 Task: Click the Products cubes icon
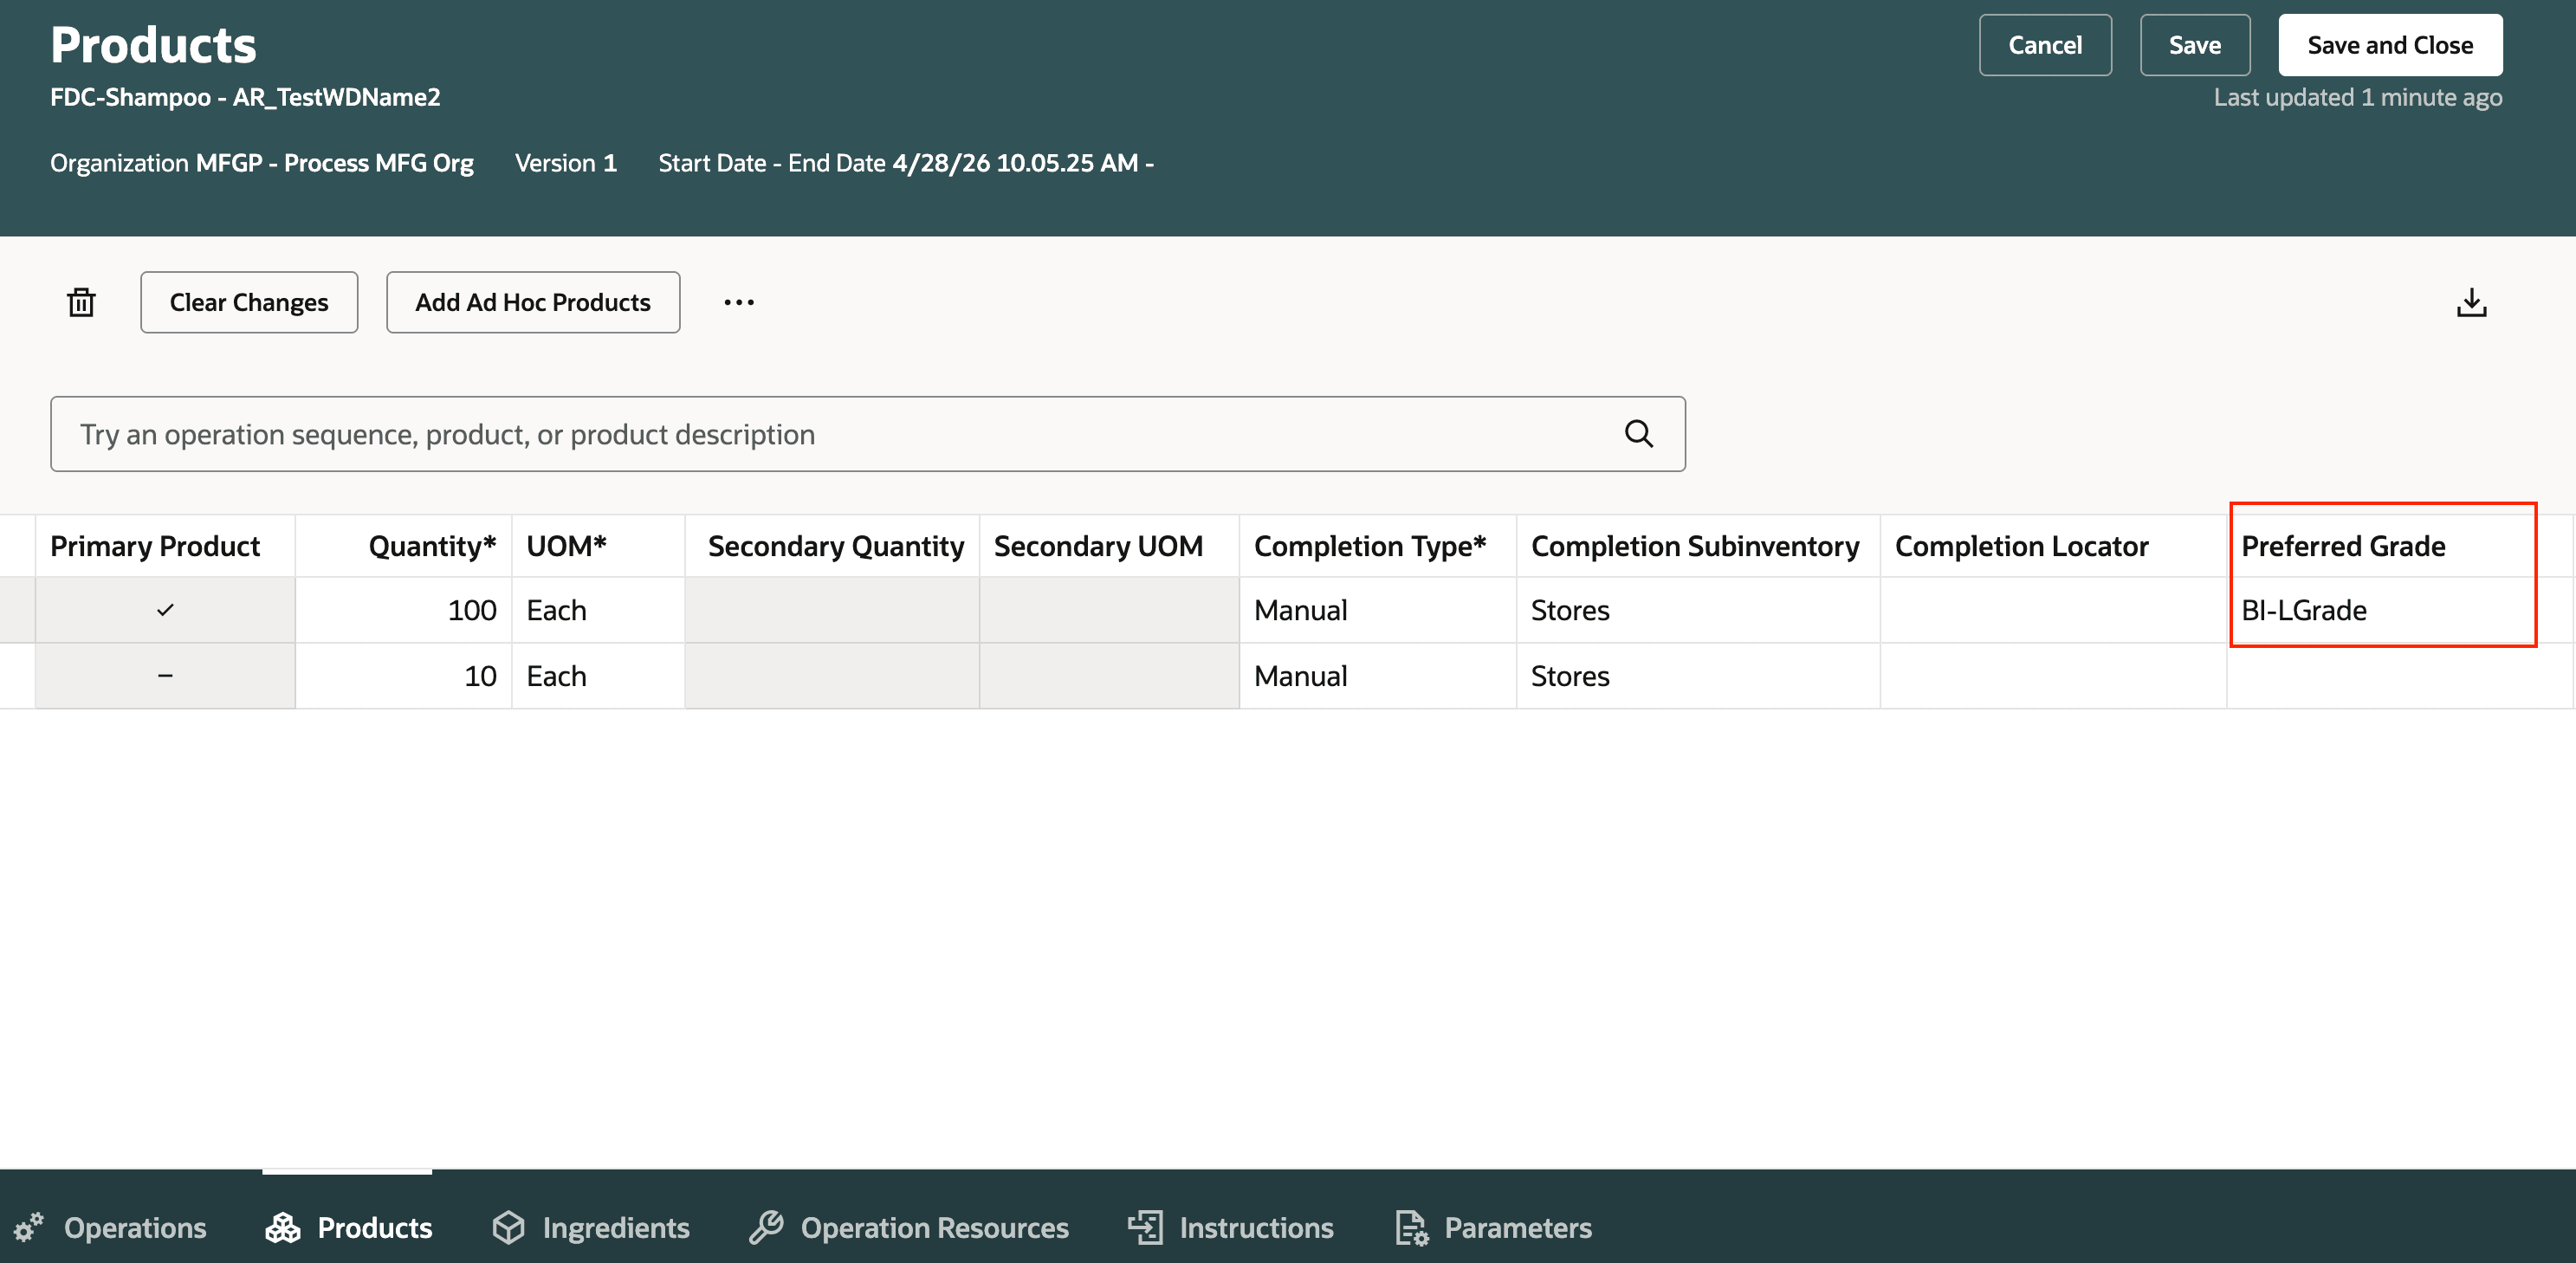tap(283, 1227)
